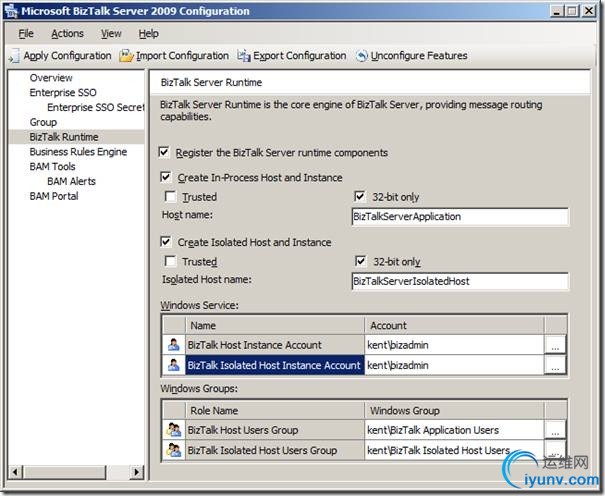Close the BizTalk Configuration window
The width and height of the screenshot is (605, 496).
(x=589, y=11)
